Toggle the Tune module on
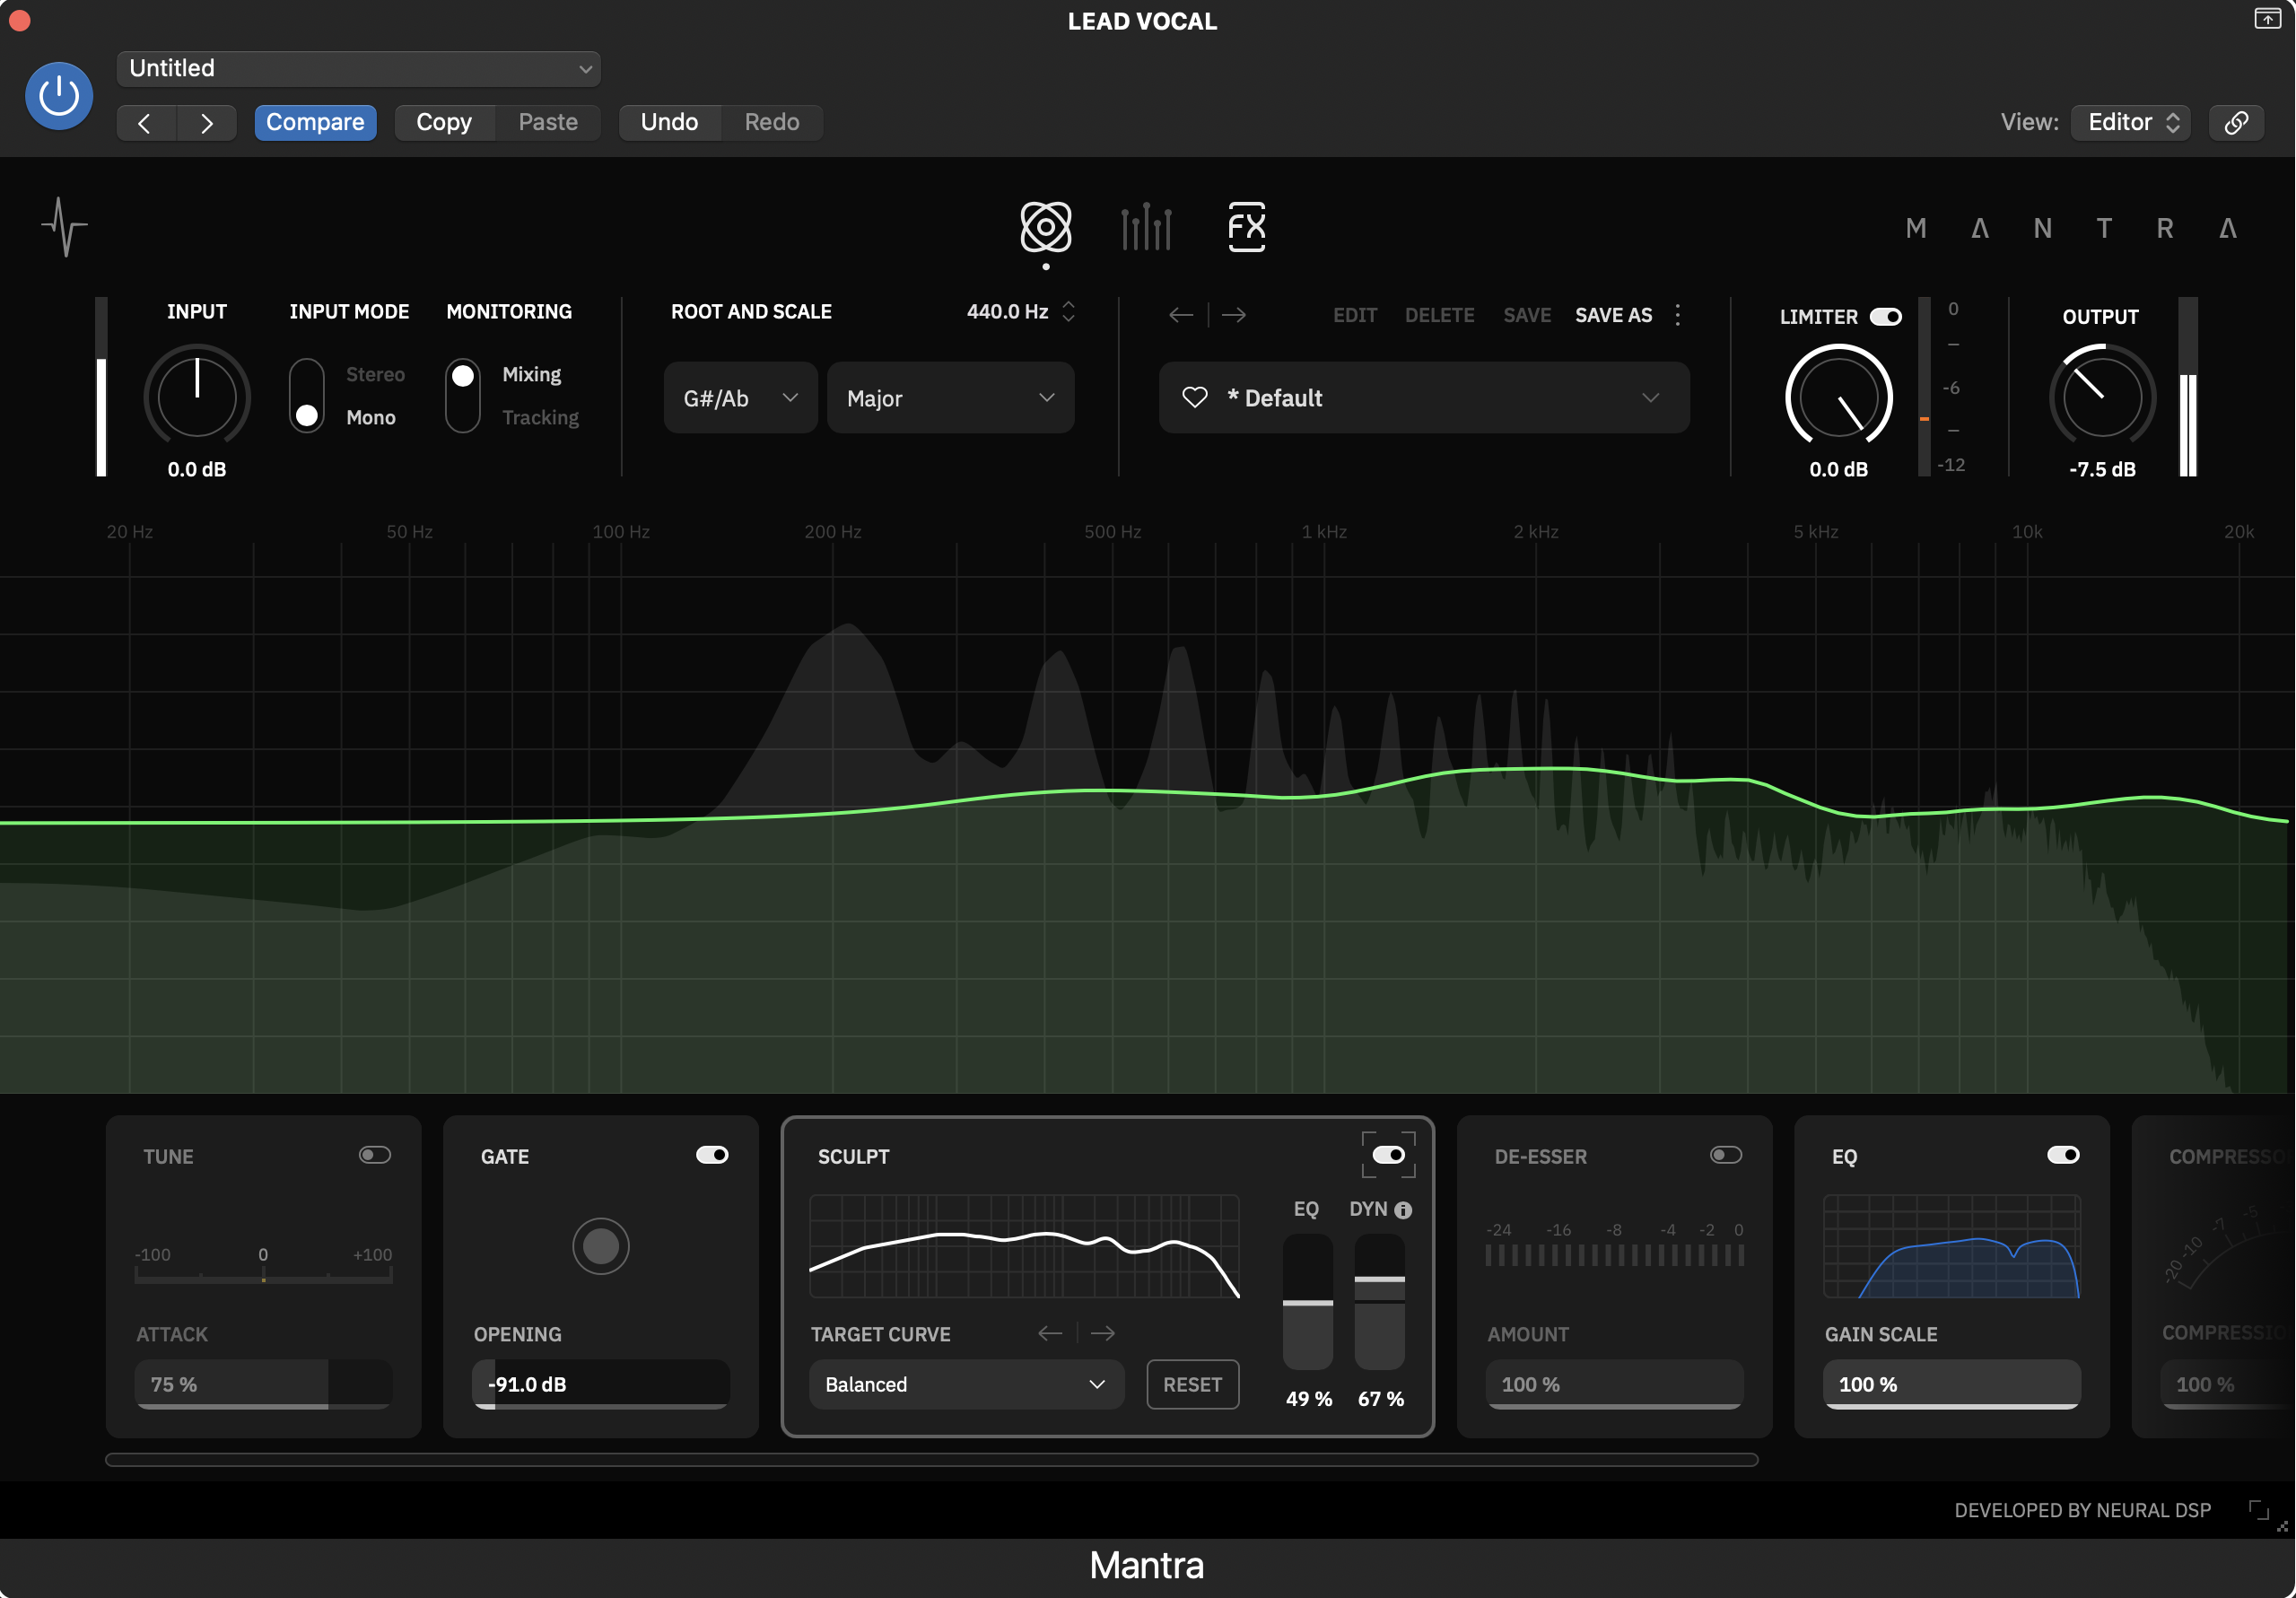Image resolution: width=2296 pixels, height=1598 pixels. [x=375, y=1155]
